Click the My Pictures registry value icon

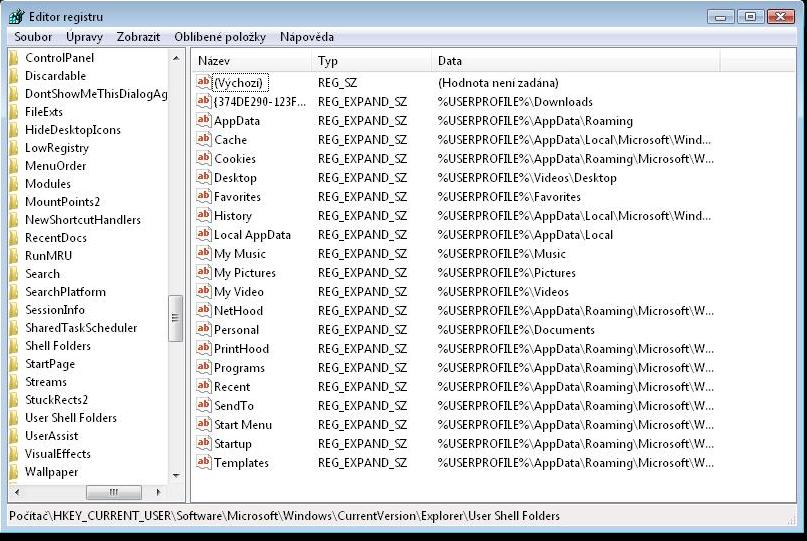coord(204,273)
